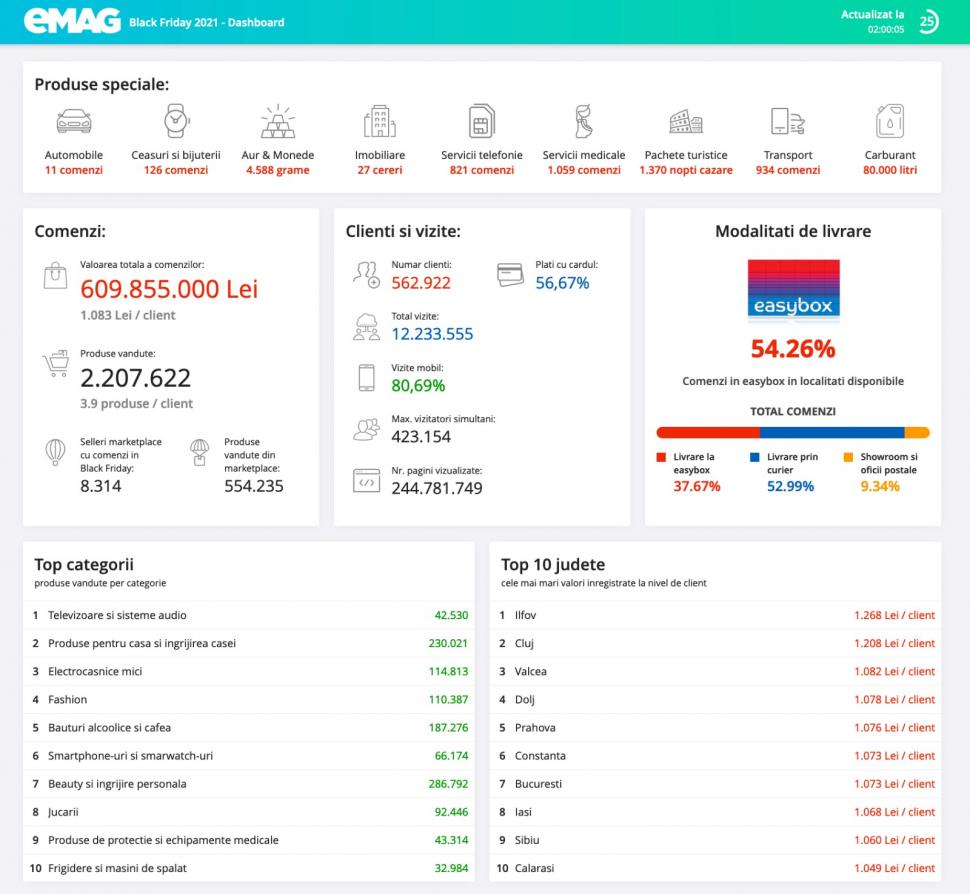Select the Carburant fuel canister icon
970x894 pixels.
coord(889,121)
